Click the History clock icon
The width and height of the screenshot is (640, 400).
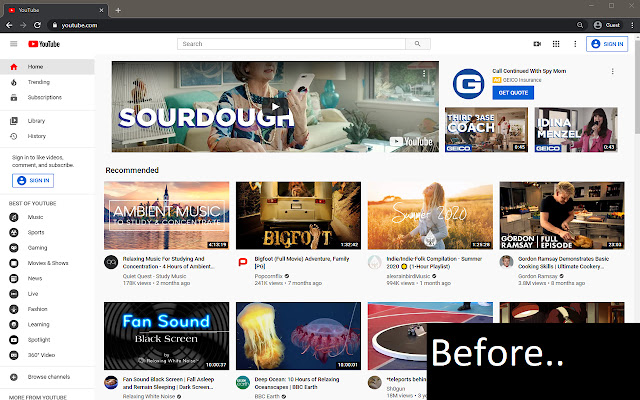(13, 136)
